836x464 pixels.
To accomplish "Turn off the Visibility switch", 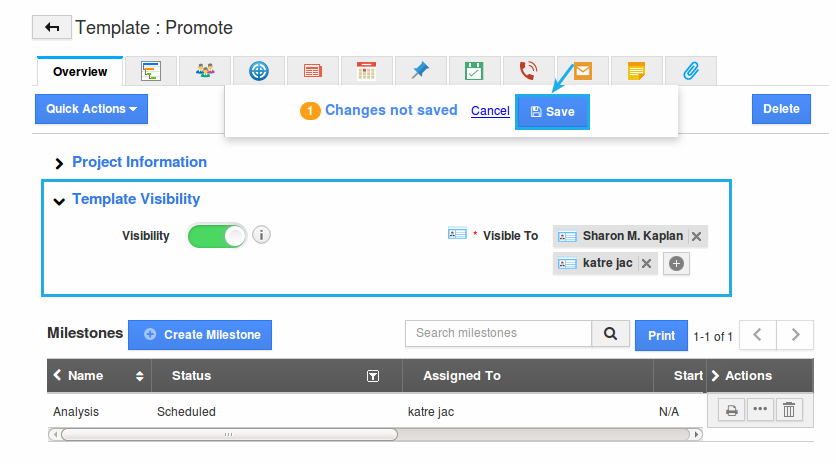I will point(217,236).
